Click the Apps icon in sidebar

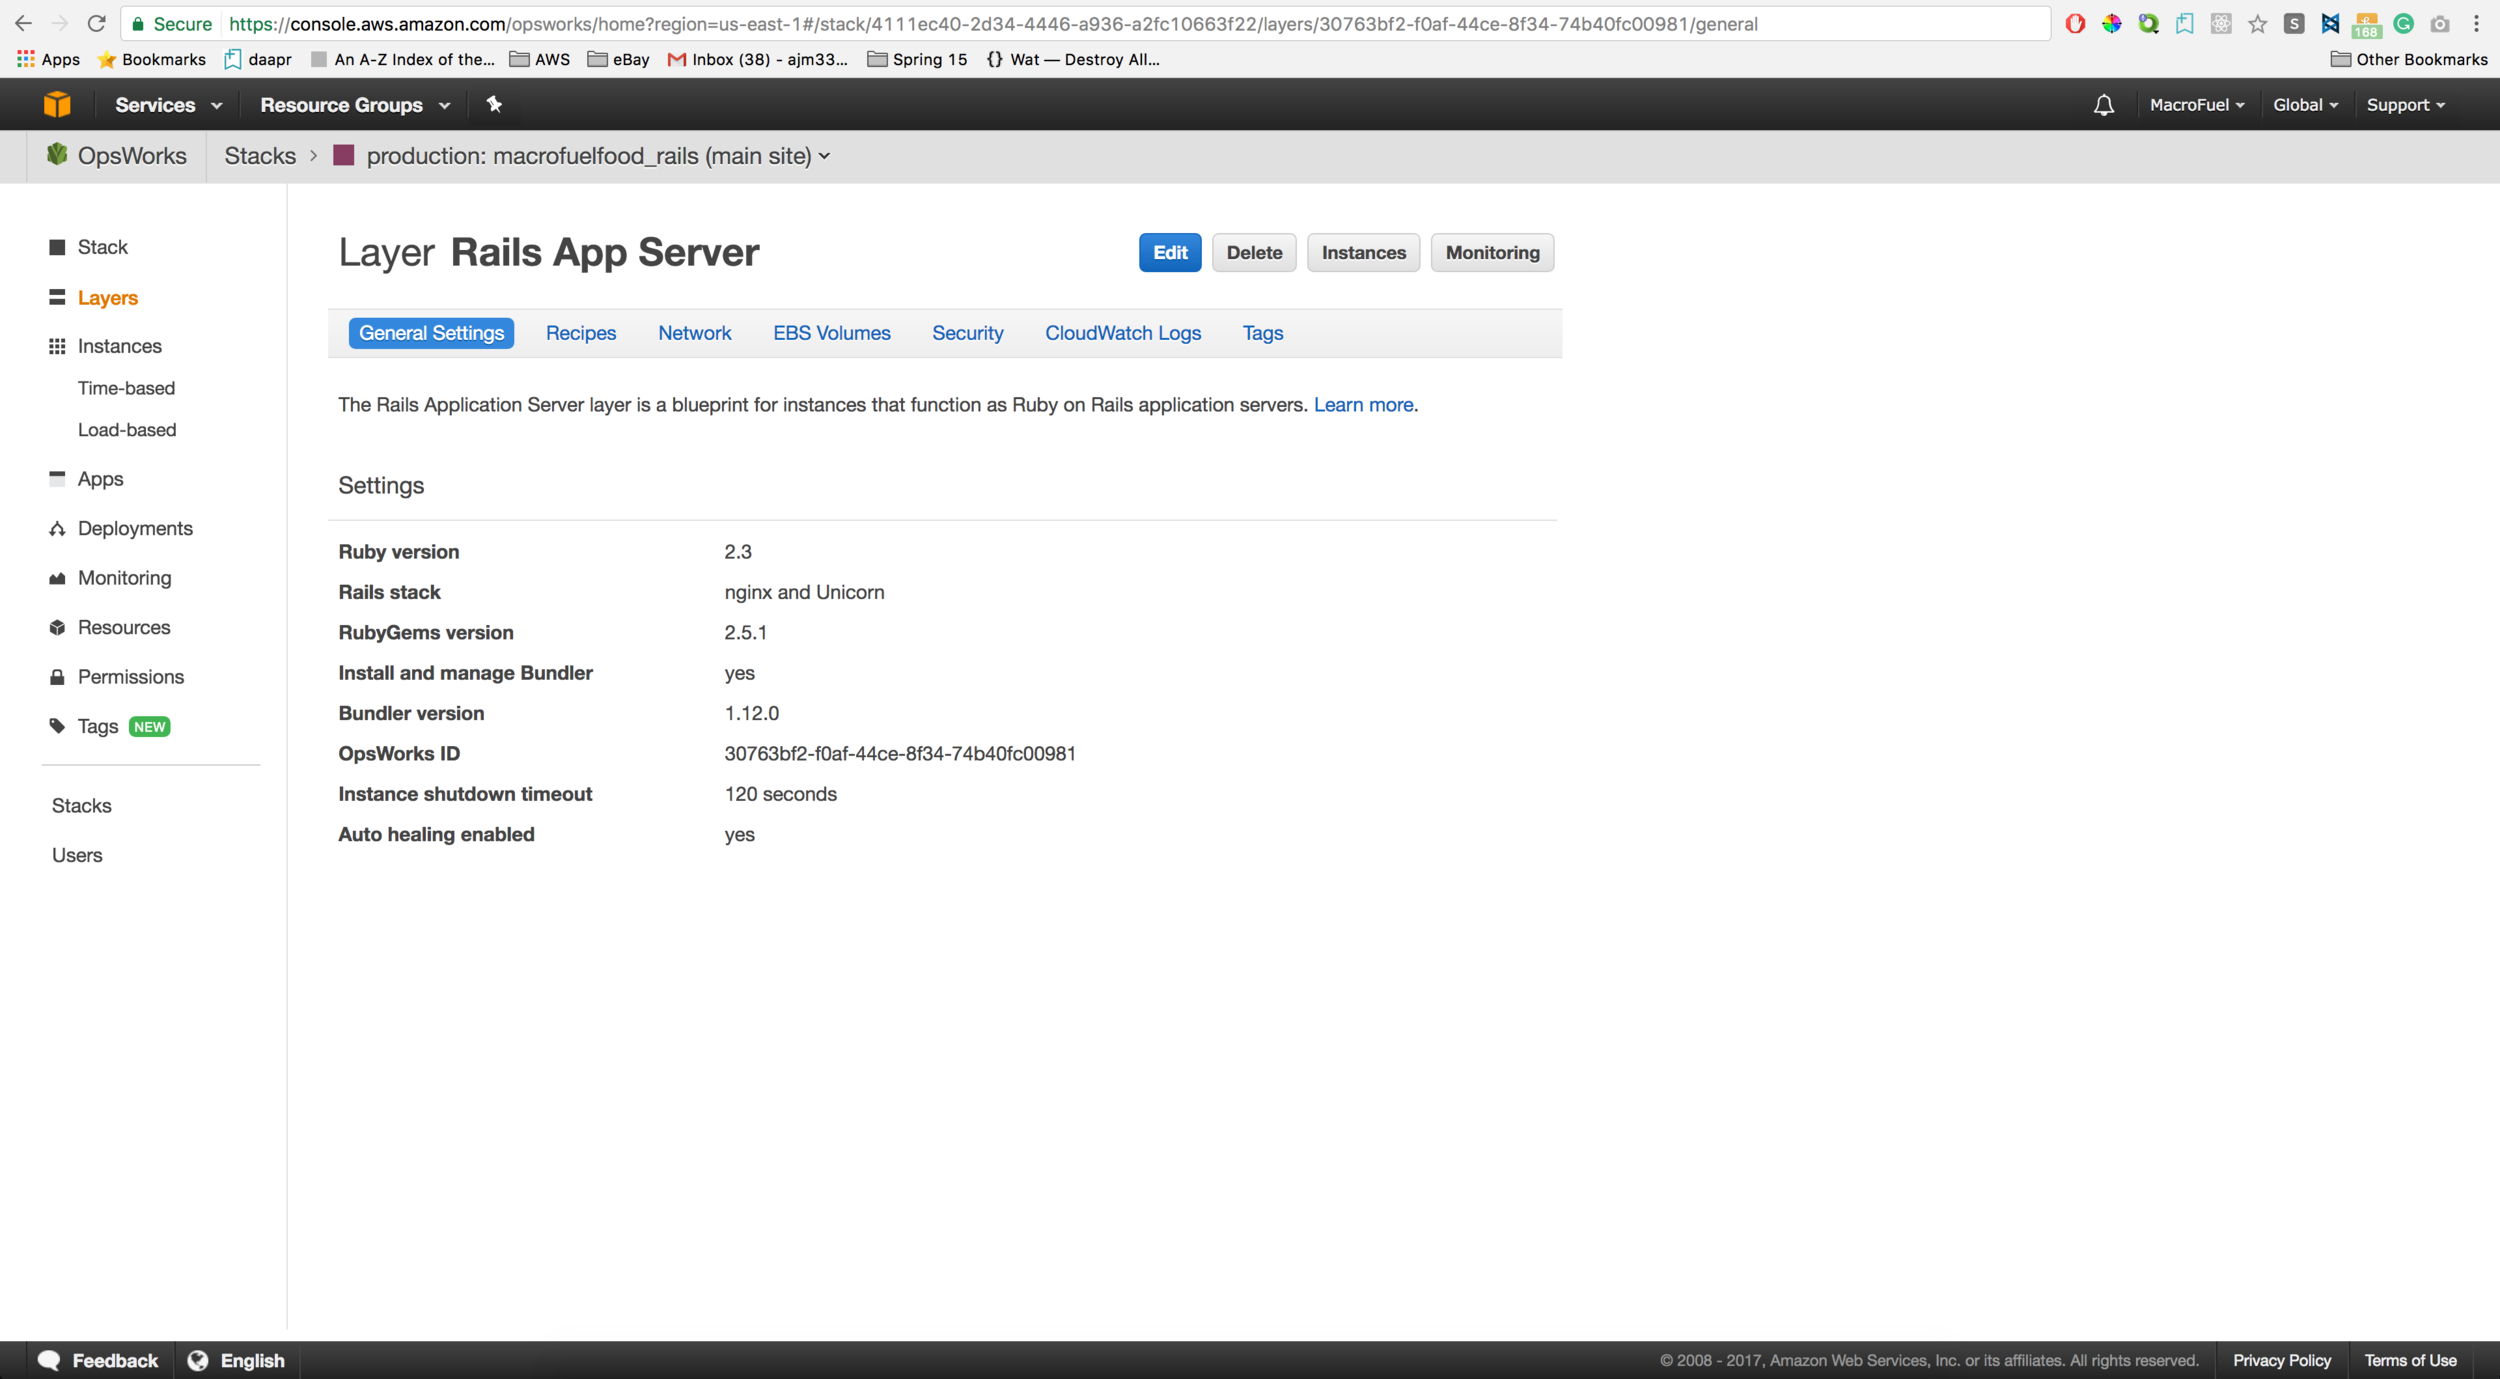click(x=57, y=478)
